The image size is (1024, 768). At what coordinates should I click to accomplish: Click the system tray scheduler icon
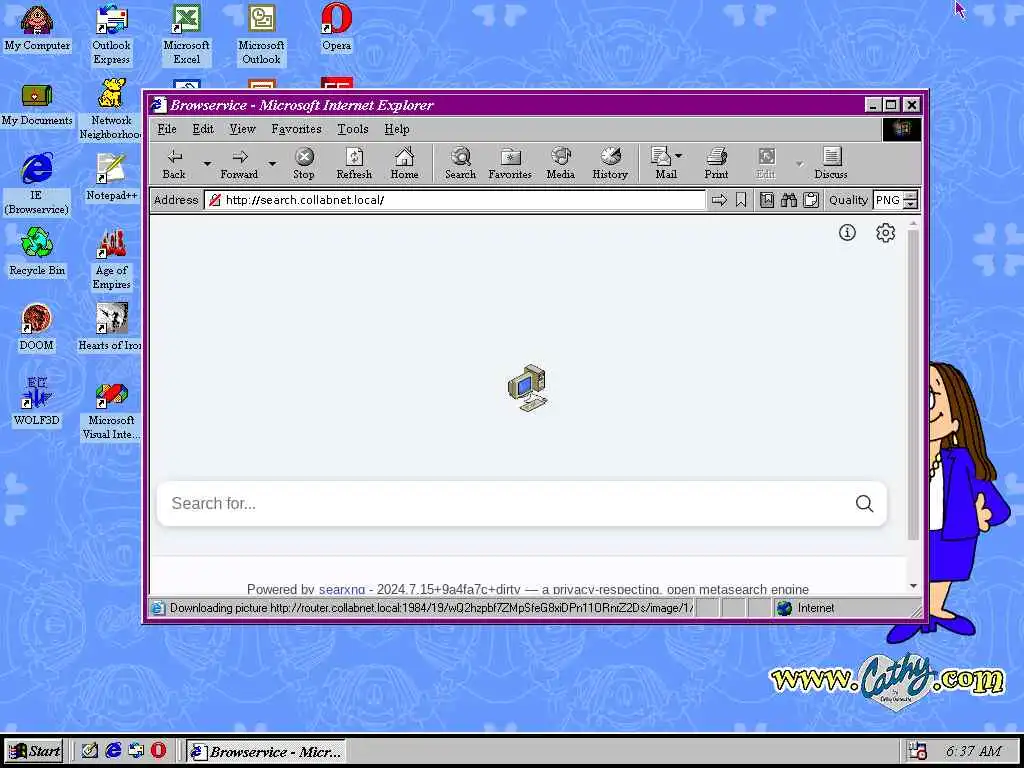(918, 751)
